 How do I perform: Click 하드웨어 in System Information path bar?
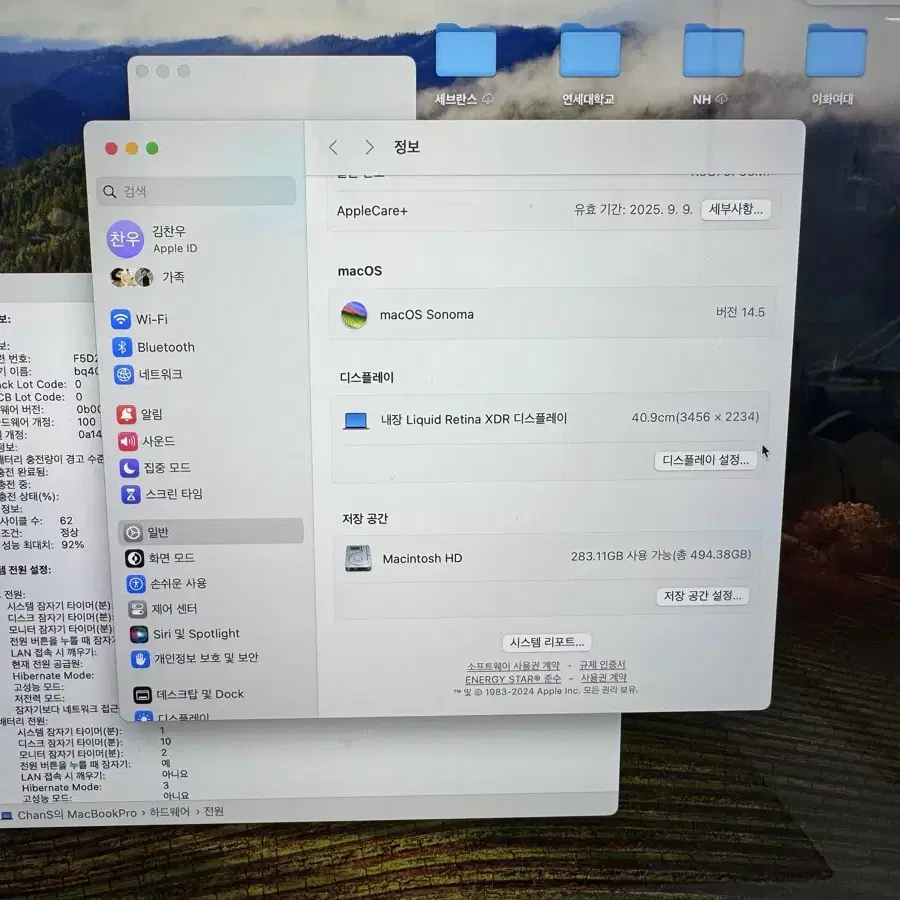point(169,812)
